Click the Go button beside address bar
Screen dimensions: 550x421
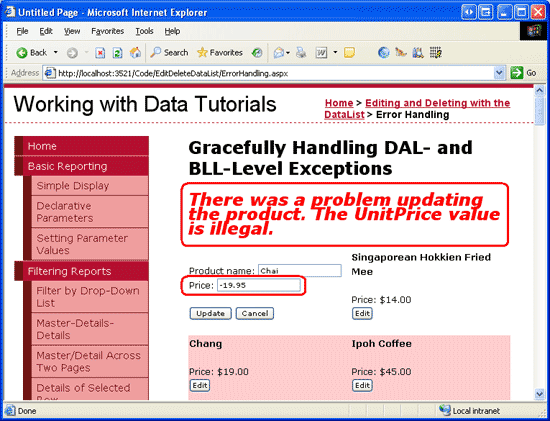[524, 73]
